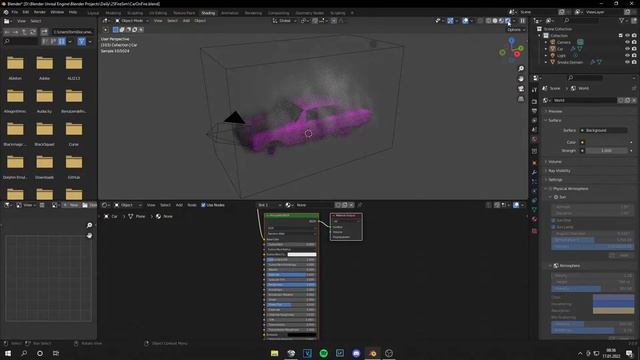Click the outliner filter funnel icon

pos(621,20)
